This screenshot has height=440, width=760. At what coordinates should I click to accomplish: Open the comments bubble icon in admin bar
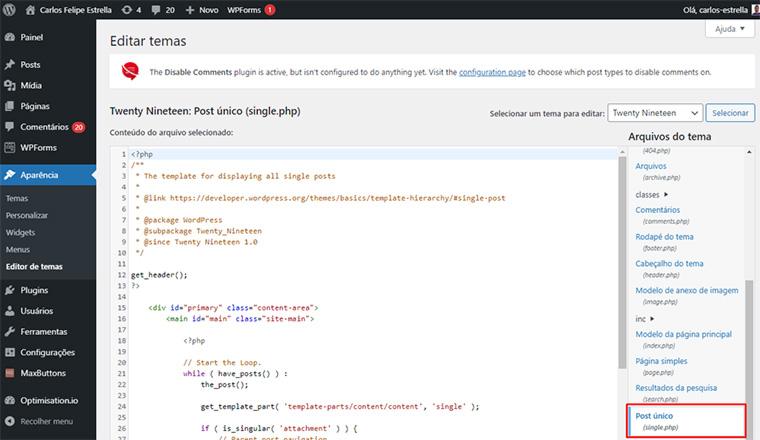158,9
